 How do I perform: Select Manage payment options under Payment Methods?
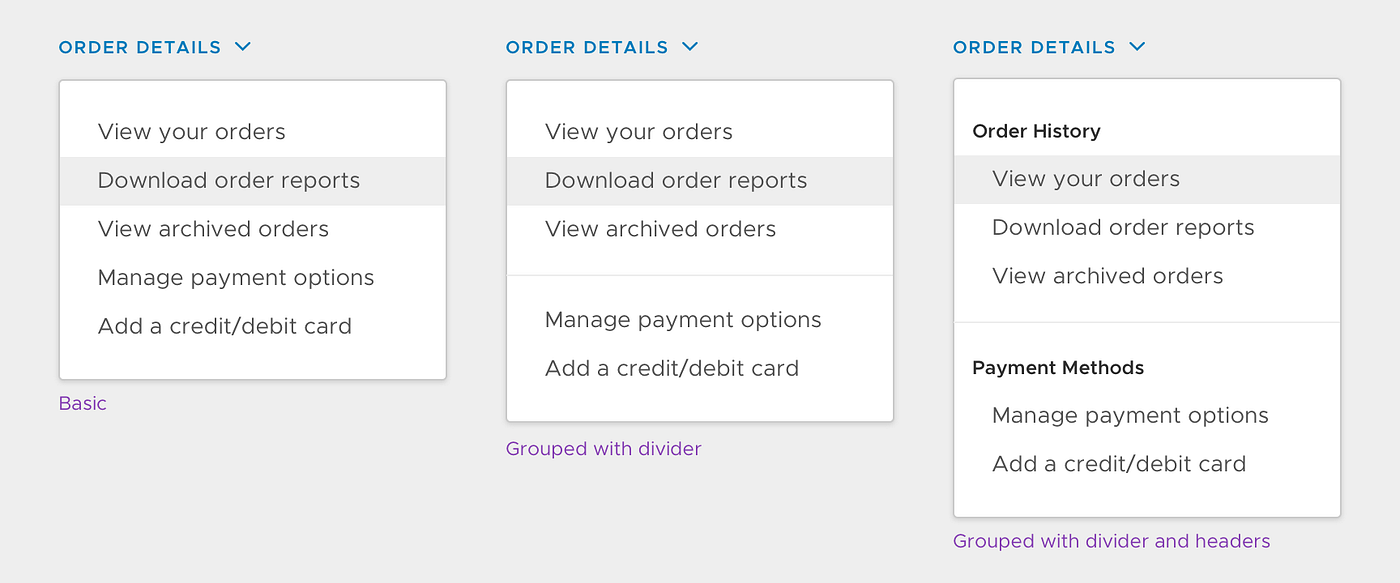point(1130,415)
